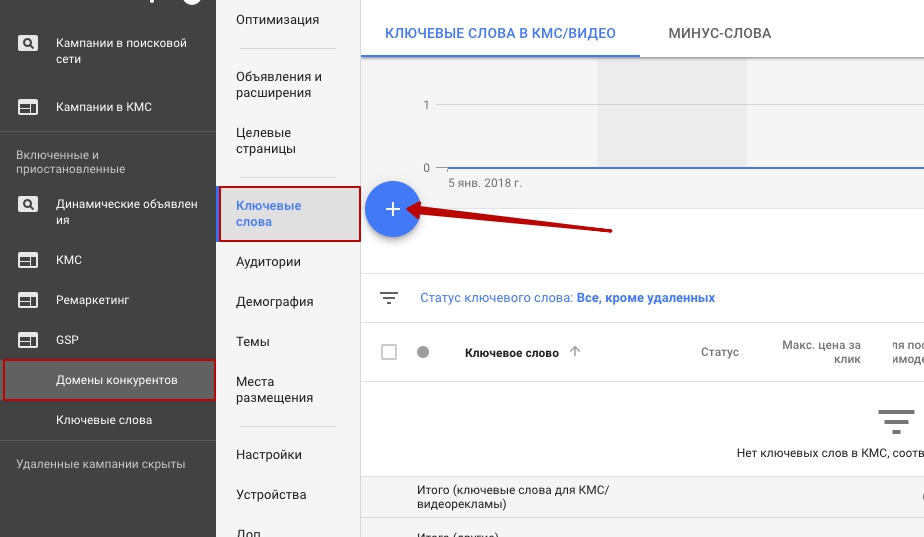Select Домены конкурентов ad group
The height and width of the screenshot is (537, 924).
click(x=109, y=380)
